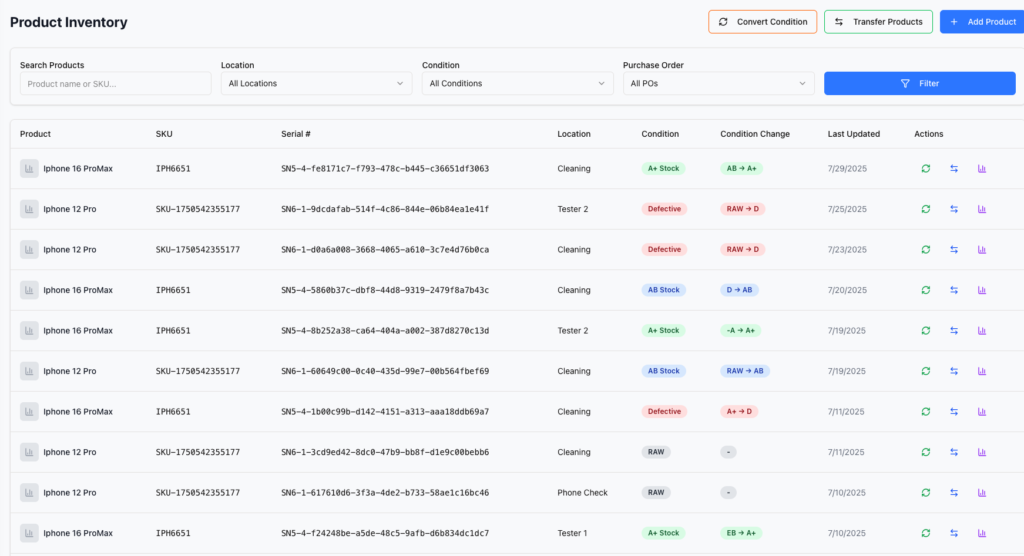Apply filters with the Filter button
The height and width of the screenshot is (556, 1024).
coord(920,84)
